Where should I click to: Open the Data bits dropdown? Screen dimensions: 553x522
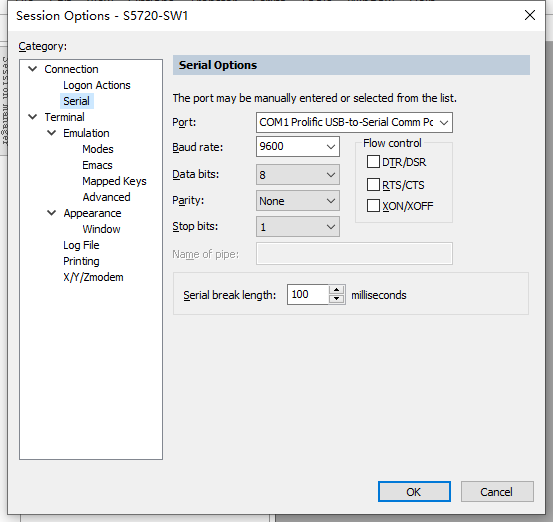pyautogui.click(x=298, y=175)
